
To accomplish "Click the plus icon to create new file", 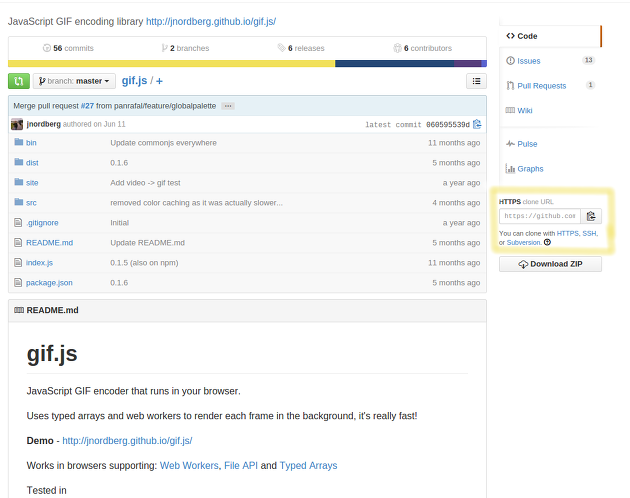I will pos(160,81).
